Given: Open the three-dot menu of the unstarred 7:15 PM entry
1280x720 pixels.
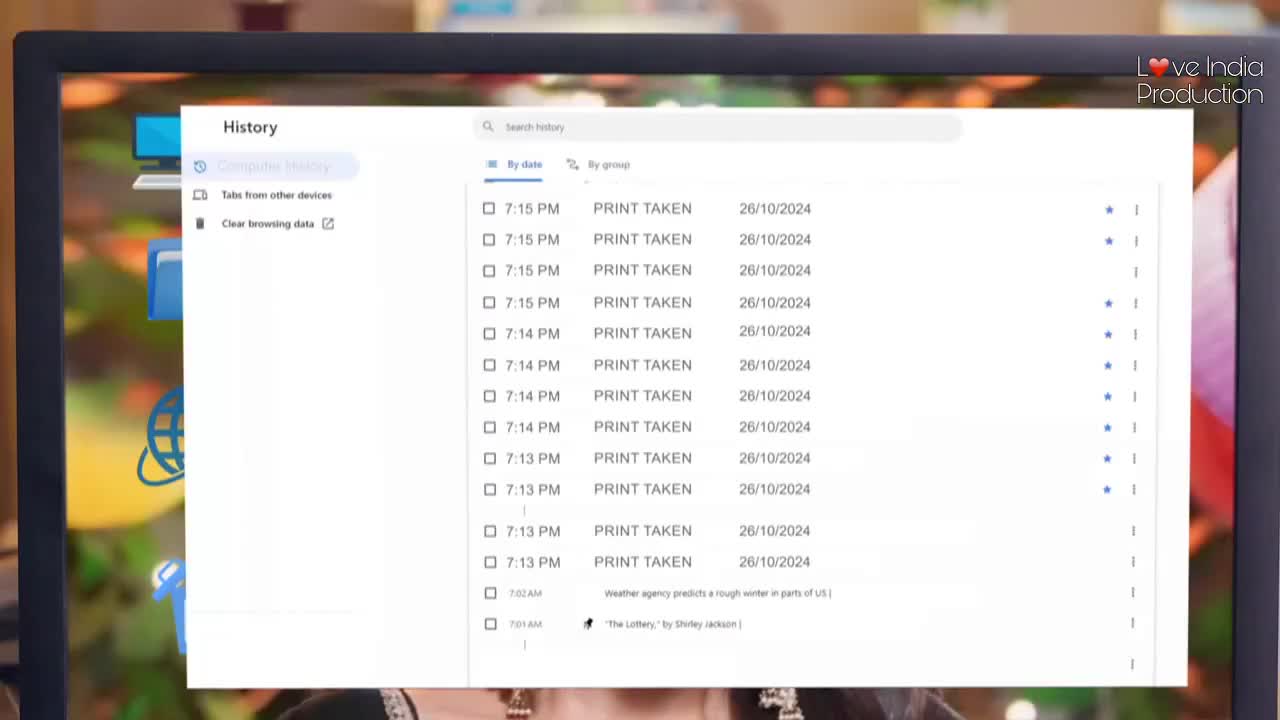Looking at the screenshot, I should coord(1136,272).
